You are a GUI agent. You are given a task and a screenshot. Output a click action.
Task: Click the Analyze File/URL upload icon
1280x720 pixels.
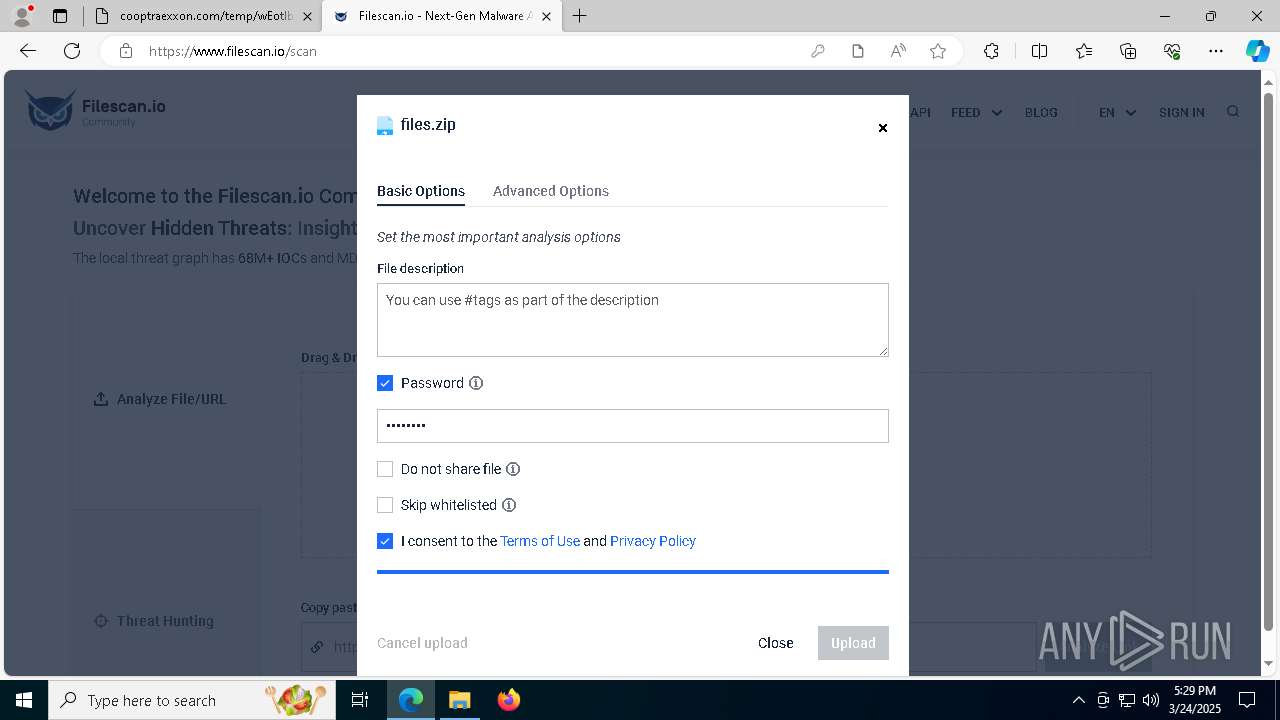pos(101,399)
